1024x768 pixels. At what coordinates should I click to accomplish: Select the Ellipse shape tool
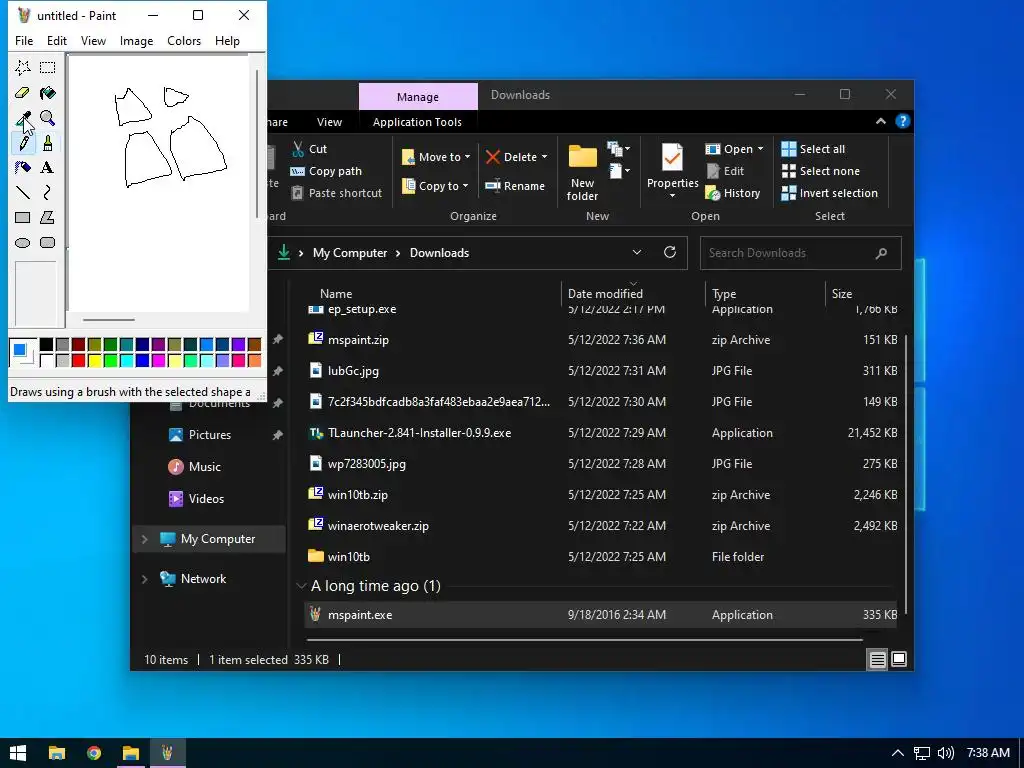(23, 242)
